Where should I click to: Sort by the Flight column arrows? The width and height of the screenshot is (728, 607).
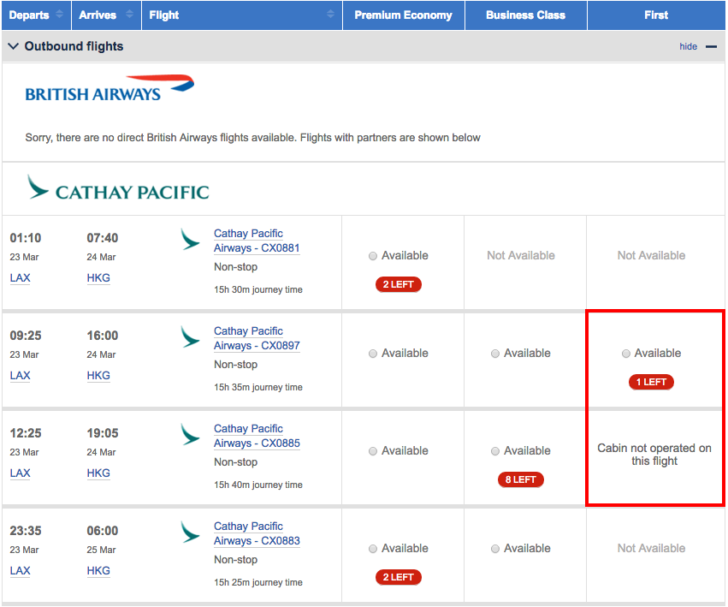330,14
